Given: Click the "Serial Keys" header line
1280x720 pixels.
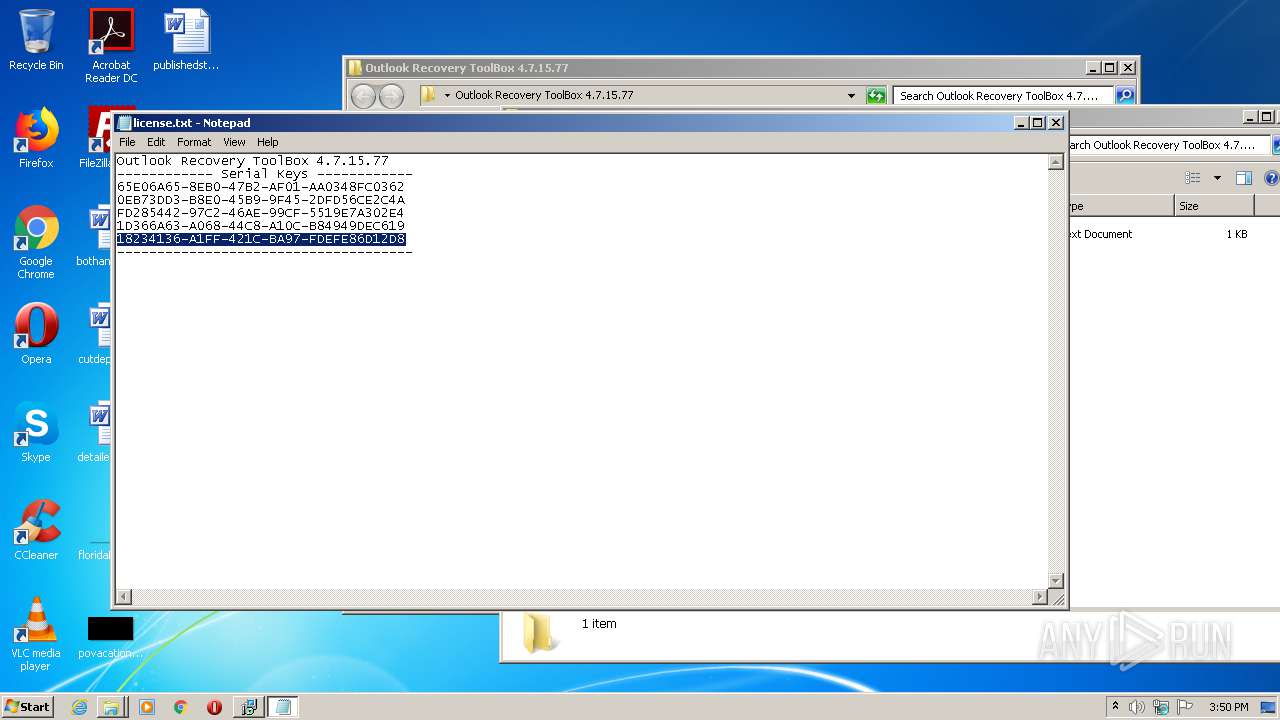Looking at the screenshot, I should [x=264, y=174].
